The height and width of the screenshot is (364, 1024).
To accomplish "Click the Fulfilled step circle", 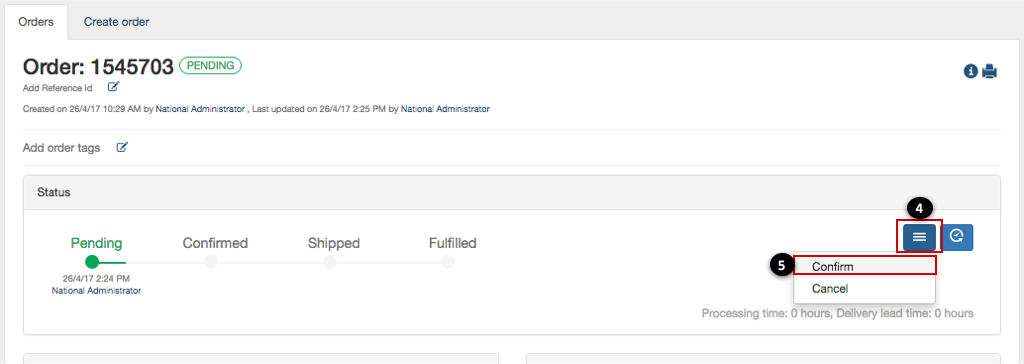I will click(x=447, y=262).
